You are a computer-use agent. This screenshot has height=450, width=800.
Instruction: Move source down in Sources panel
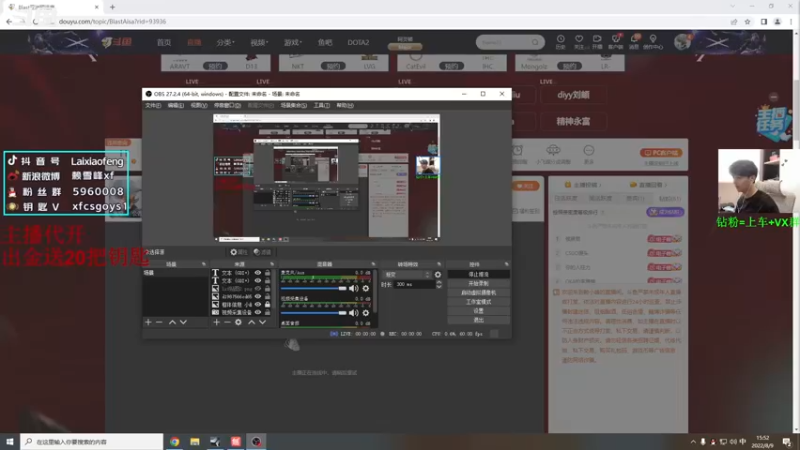point(262,322)
